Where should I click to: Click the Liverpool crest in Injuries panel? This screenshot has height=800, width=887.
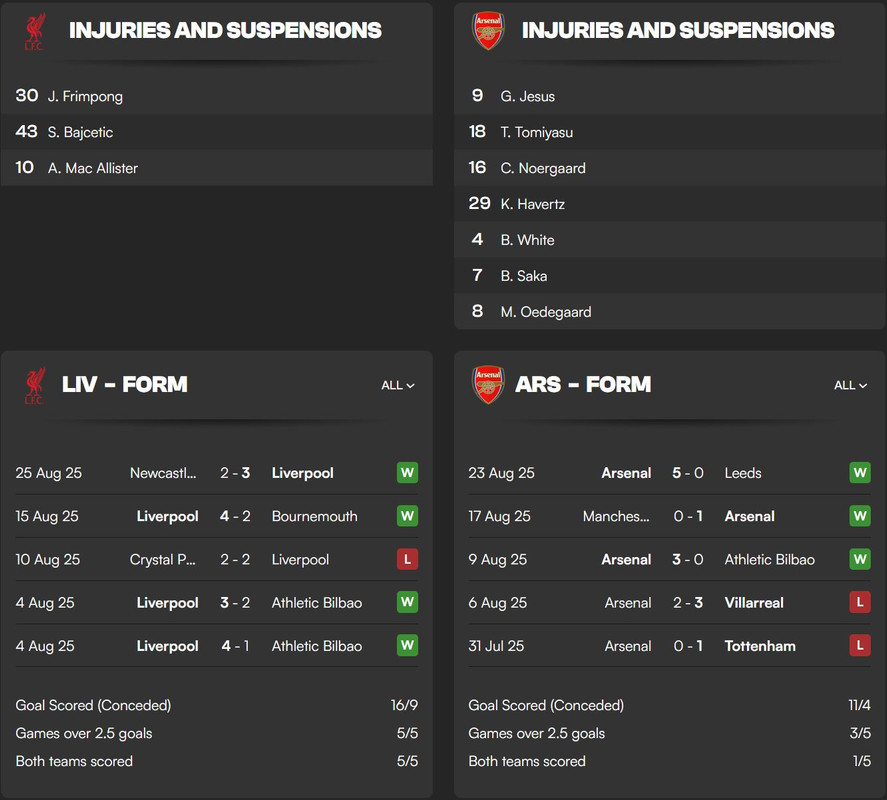click(35, 32)
